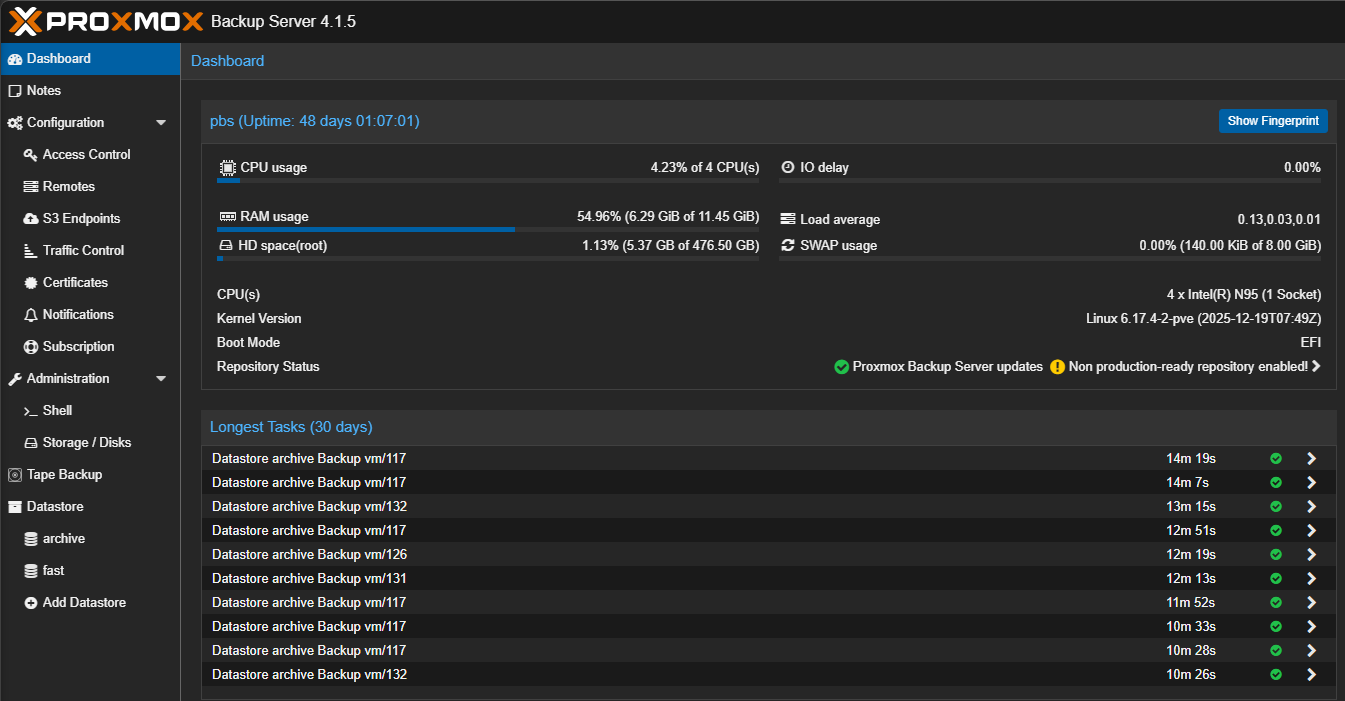Click the Remotes server icon
1345x701 pixels.
(31, 187)
